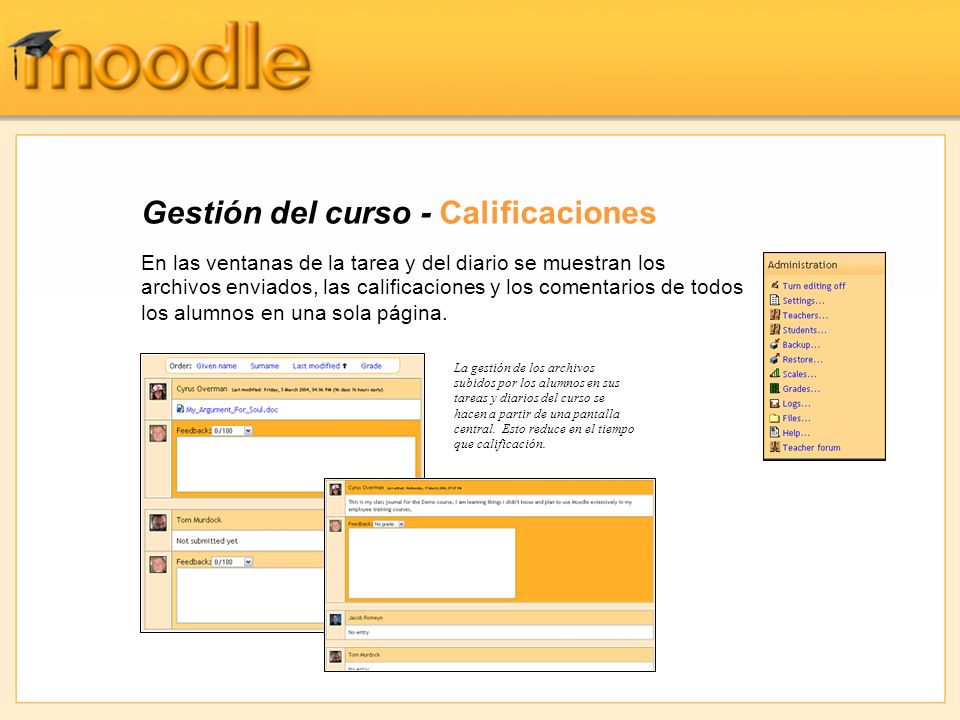Click the Administration panel heading
This screenshot has width=960, height=720.
802,265
